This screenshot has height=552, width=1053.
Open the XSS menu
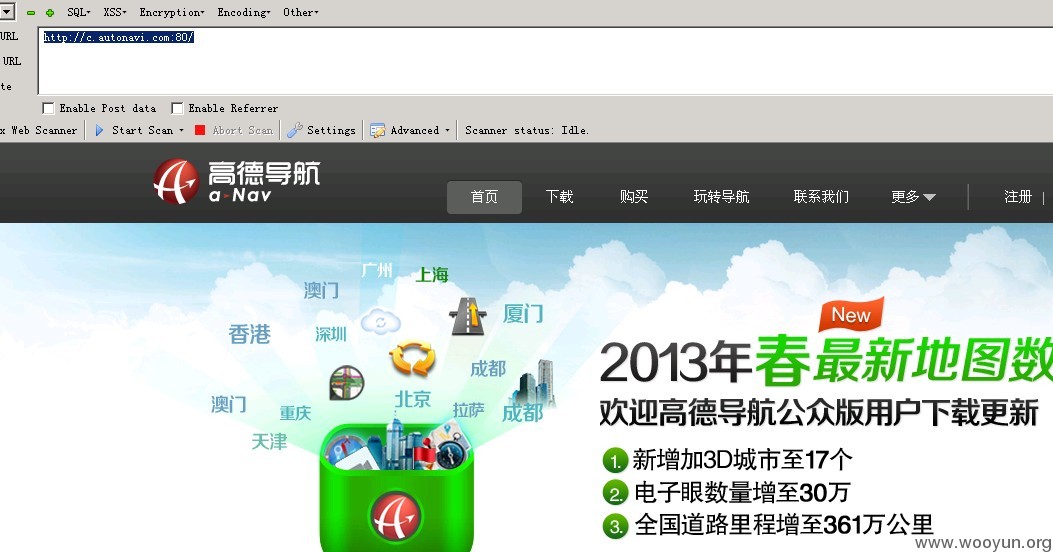(115, 12)
